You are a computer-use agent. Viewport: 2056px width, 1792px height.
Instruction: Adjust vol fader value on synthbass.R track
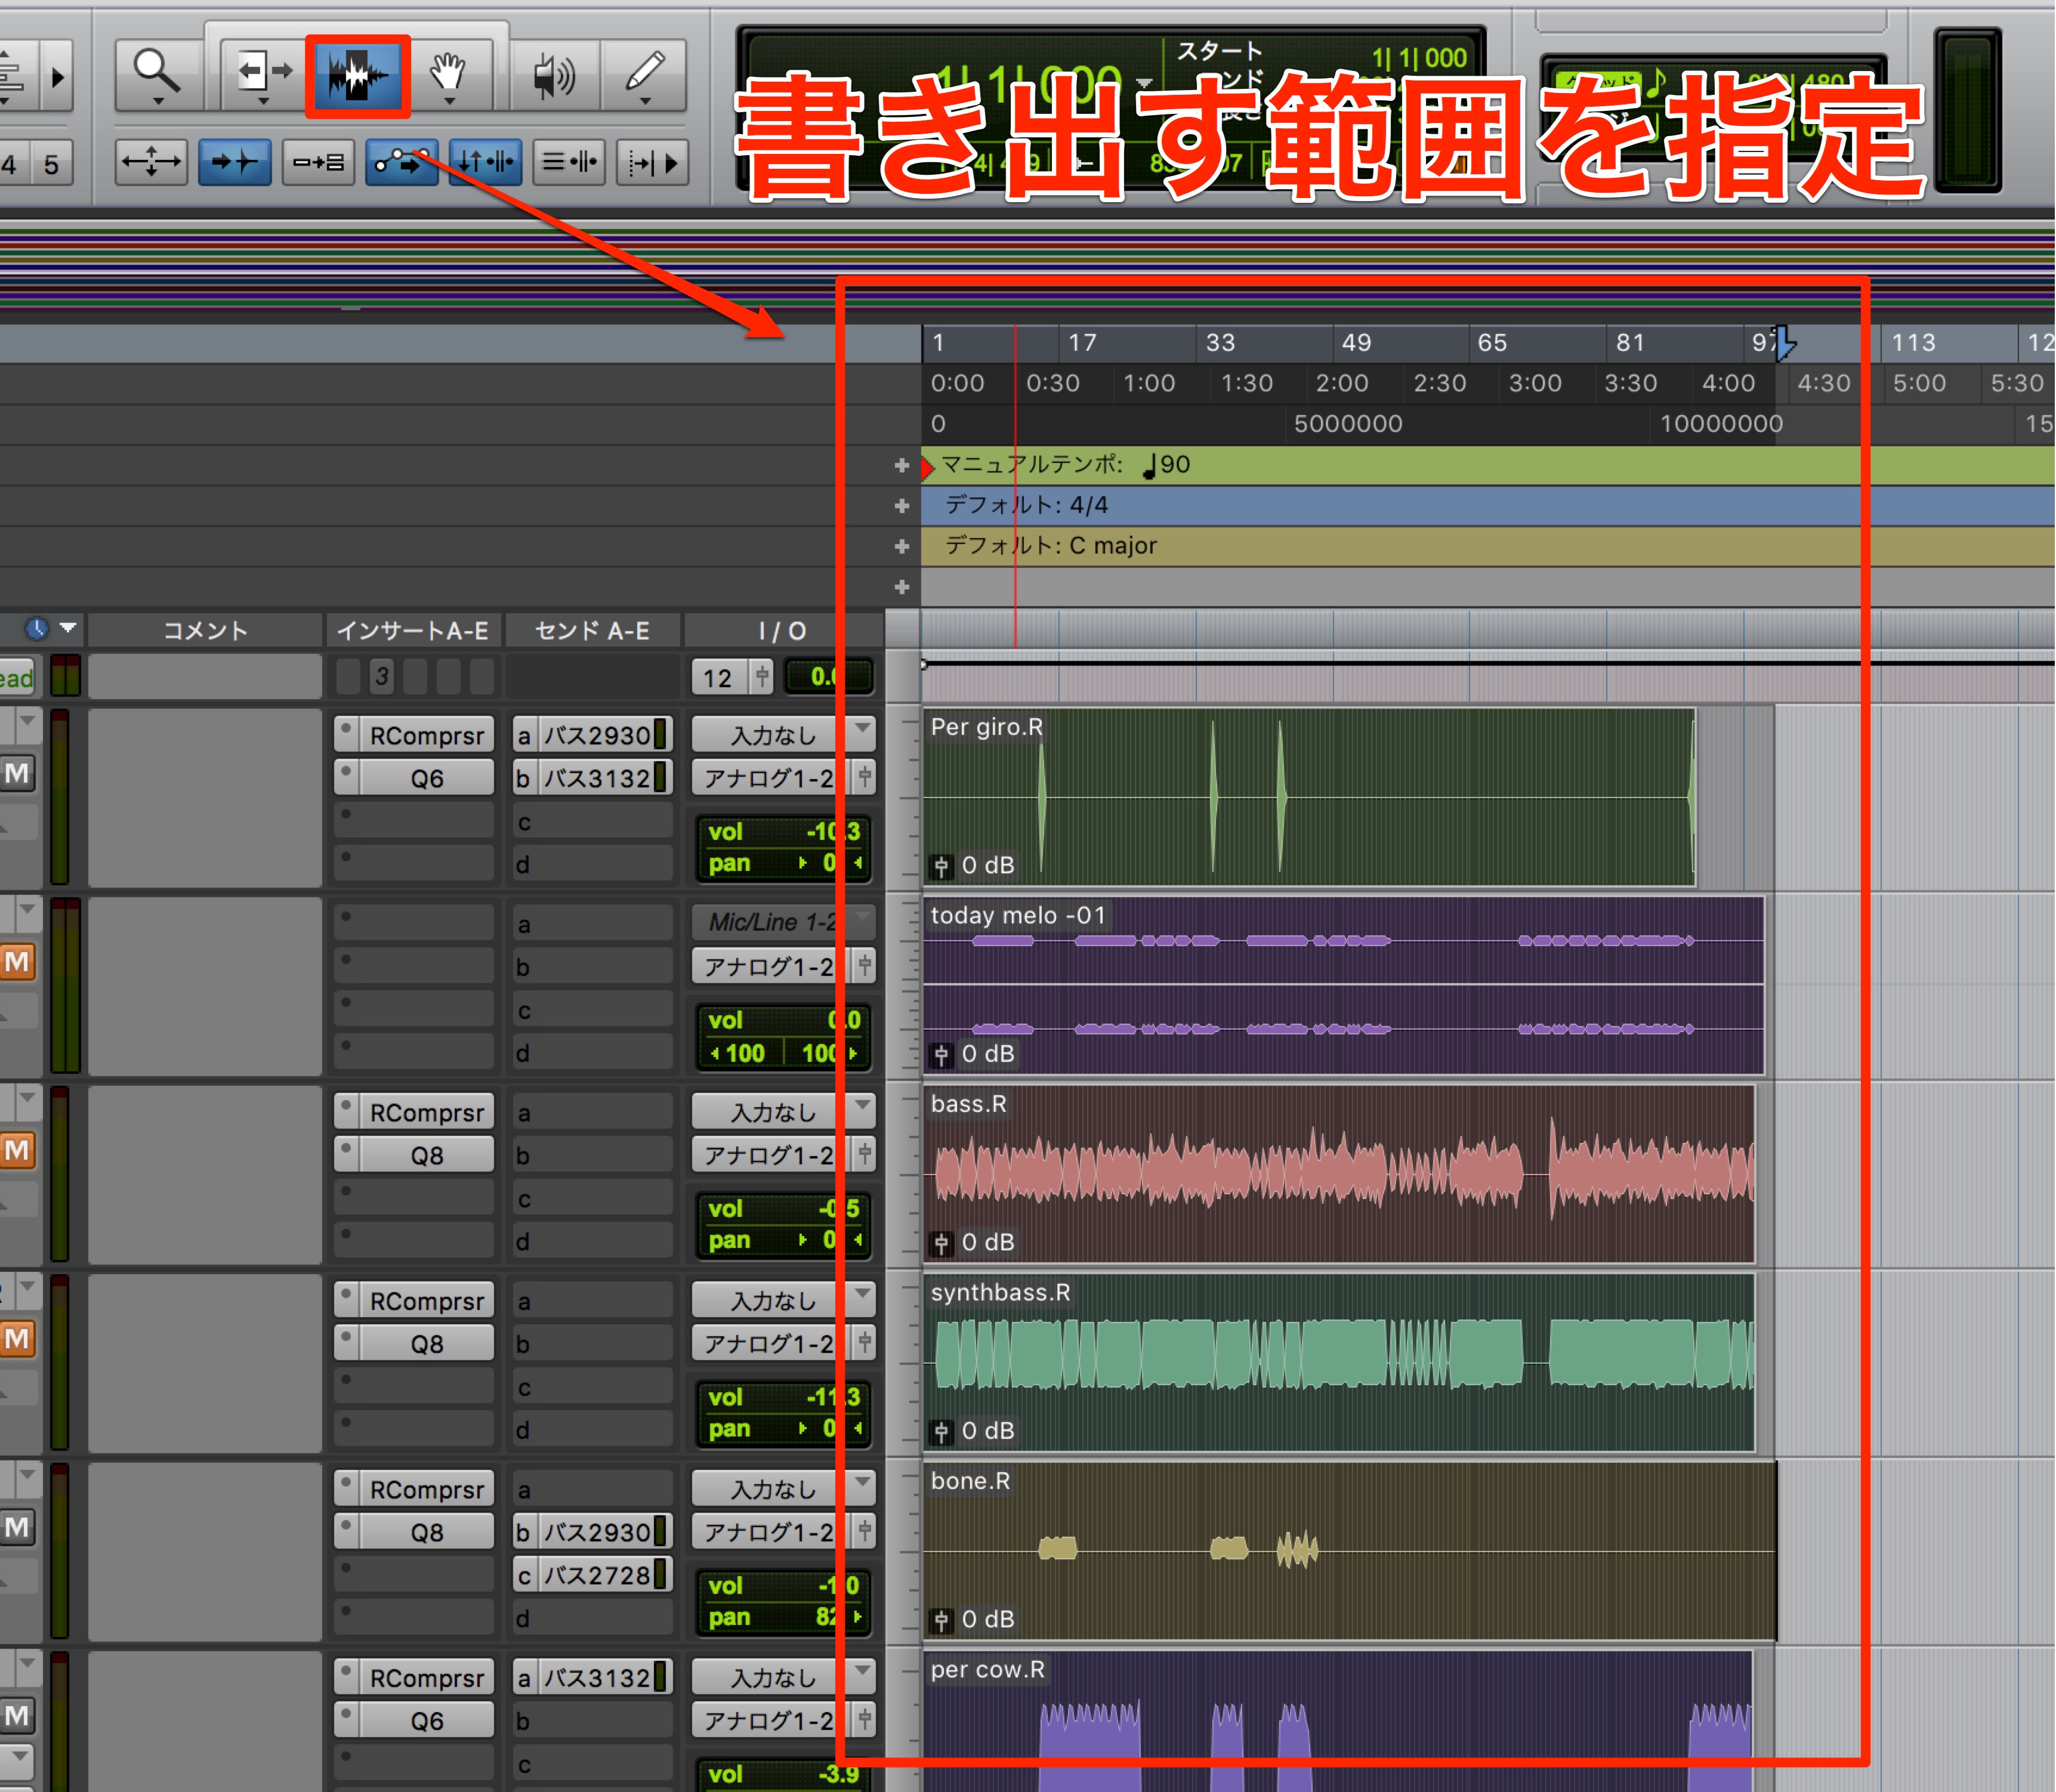click(x=783, y=1397)
